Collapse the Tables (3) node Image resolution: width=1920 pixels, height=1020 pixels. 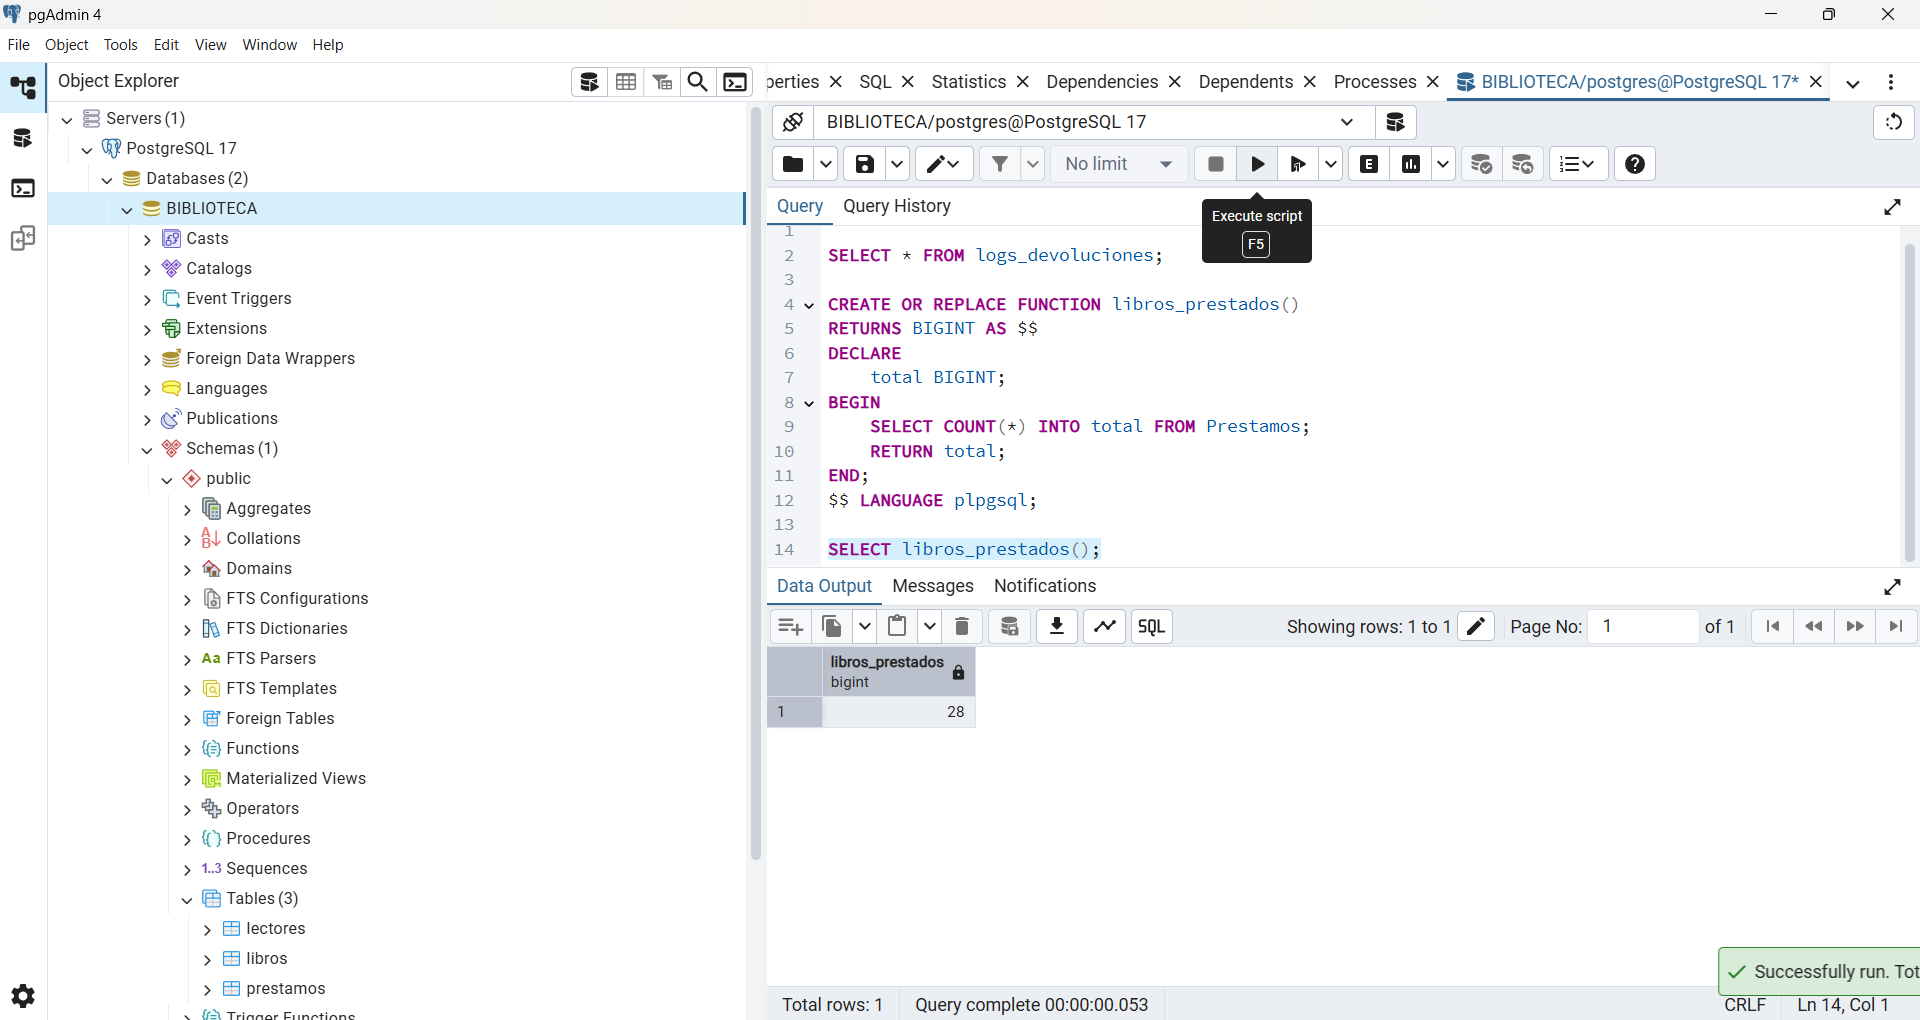(x=187, y=899)
